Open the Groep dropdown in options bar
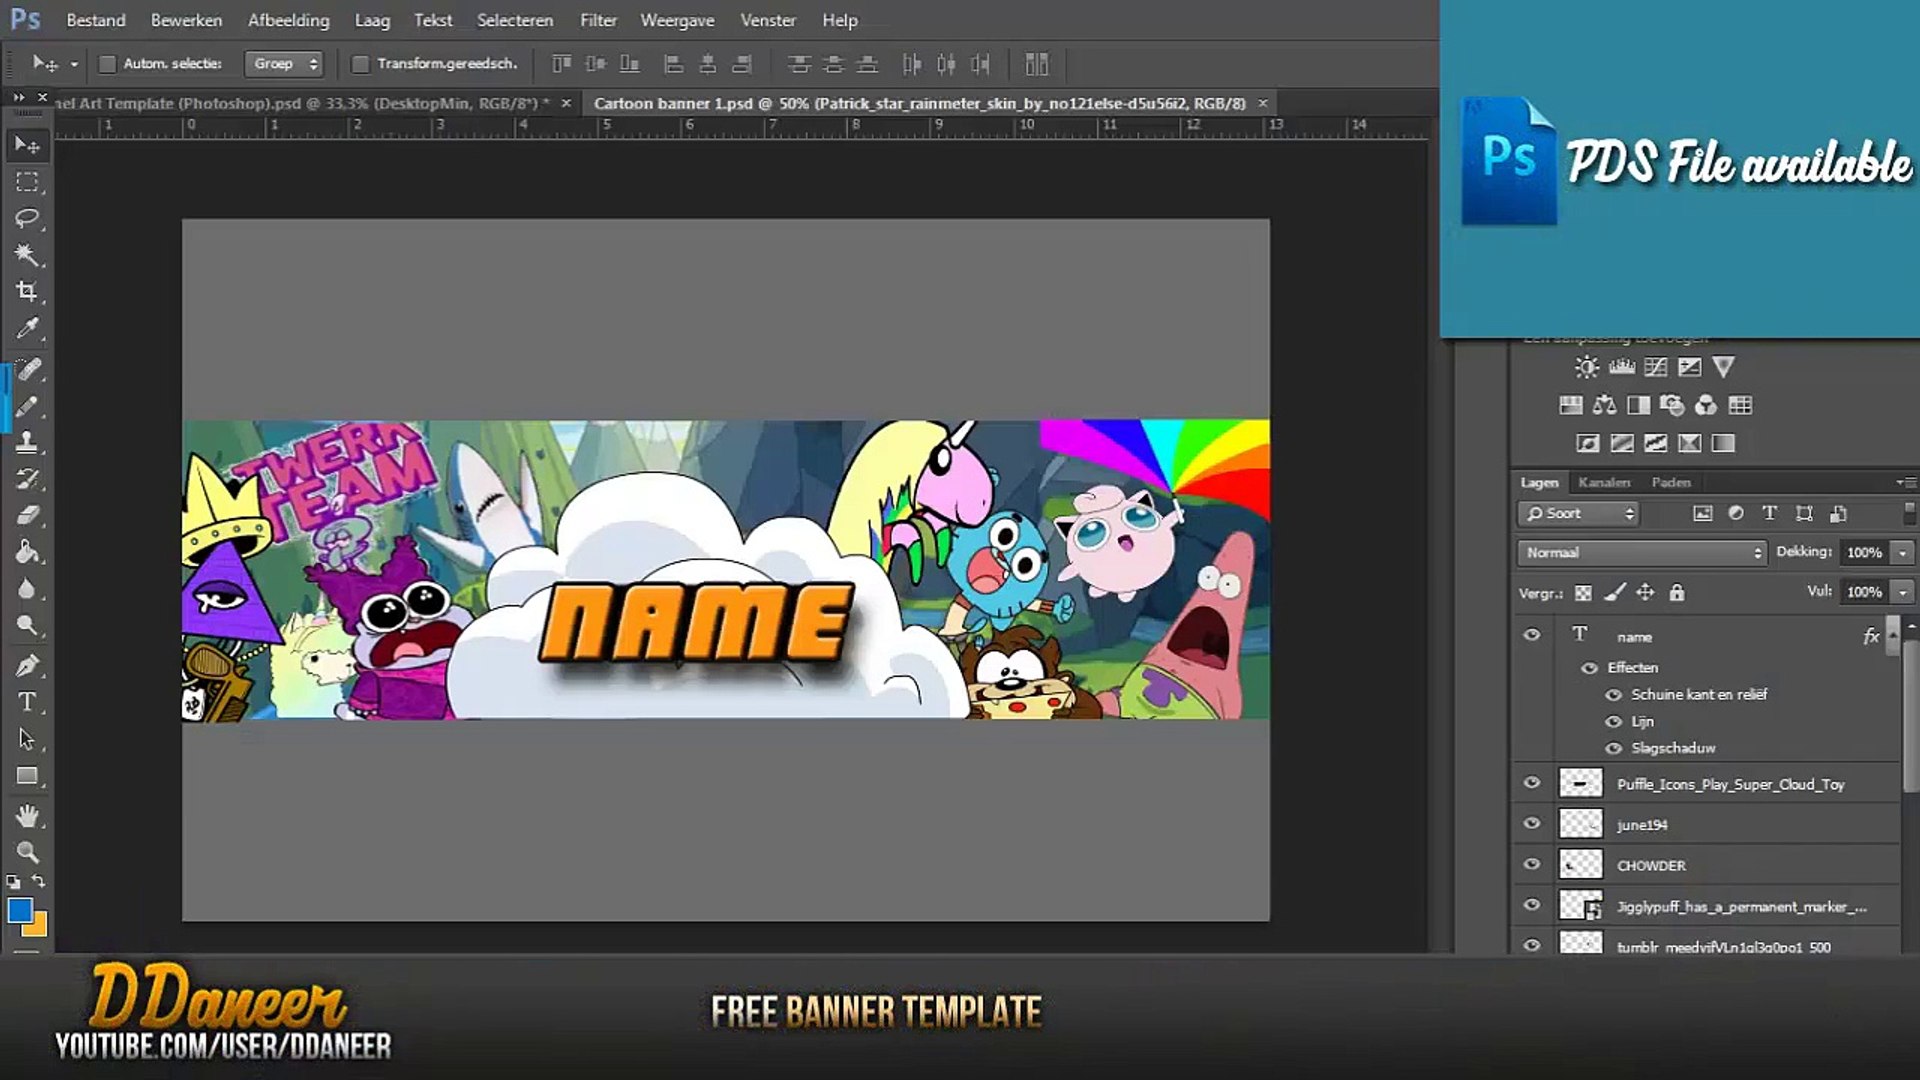The height and width of the screenshot is (1080, 1920). point(285,64)
